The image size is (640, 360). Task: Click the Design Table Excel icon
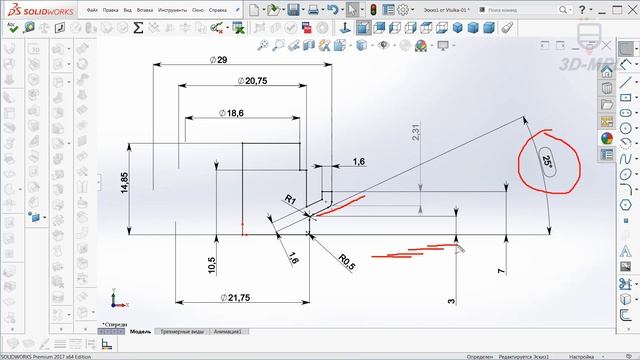coord(238,28)
